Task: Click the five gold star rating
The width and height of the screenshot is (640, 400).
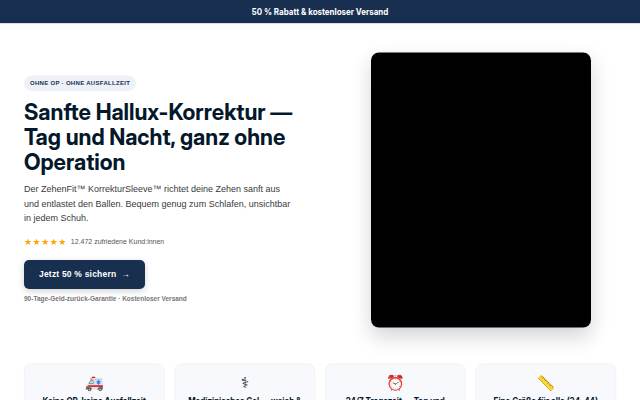Action: [45, 242]
